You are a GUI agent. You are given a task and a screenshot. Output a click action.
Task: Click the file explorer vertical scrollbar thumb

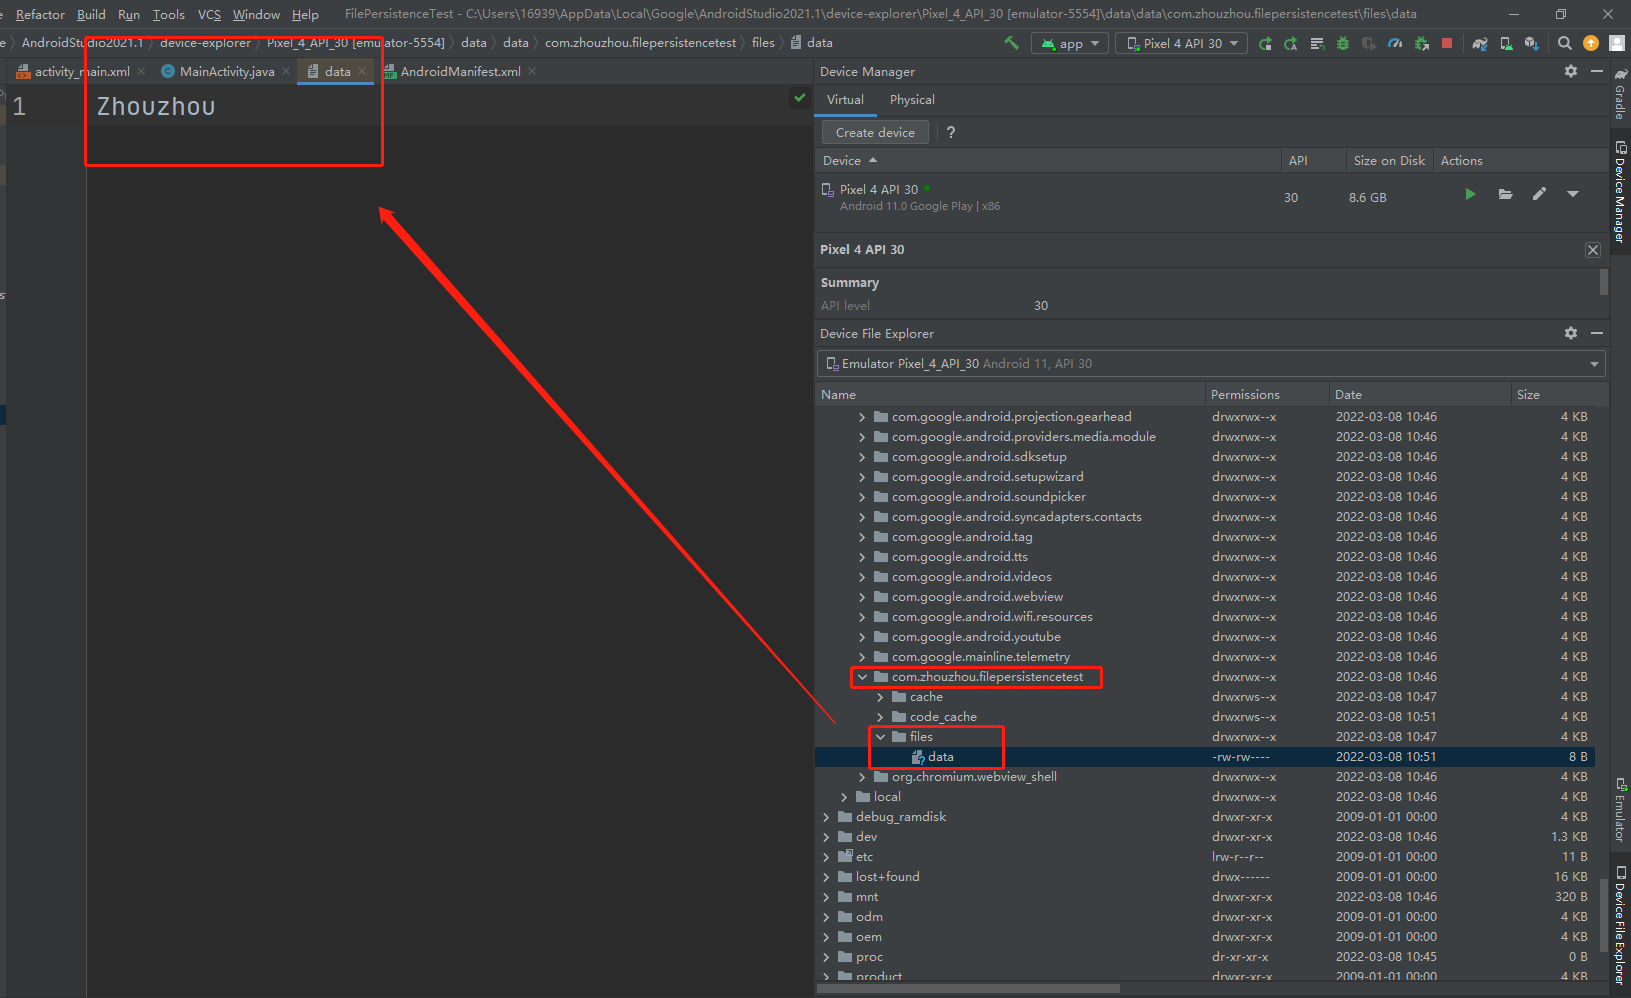[1605, 915]
